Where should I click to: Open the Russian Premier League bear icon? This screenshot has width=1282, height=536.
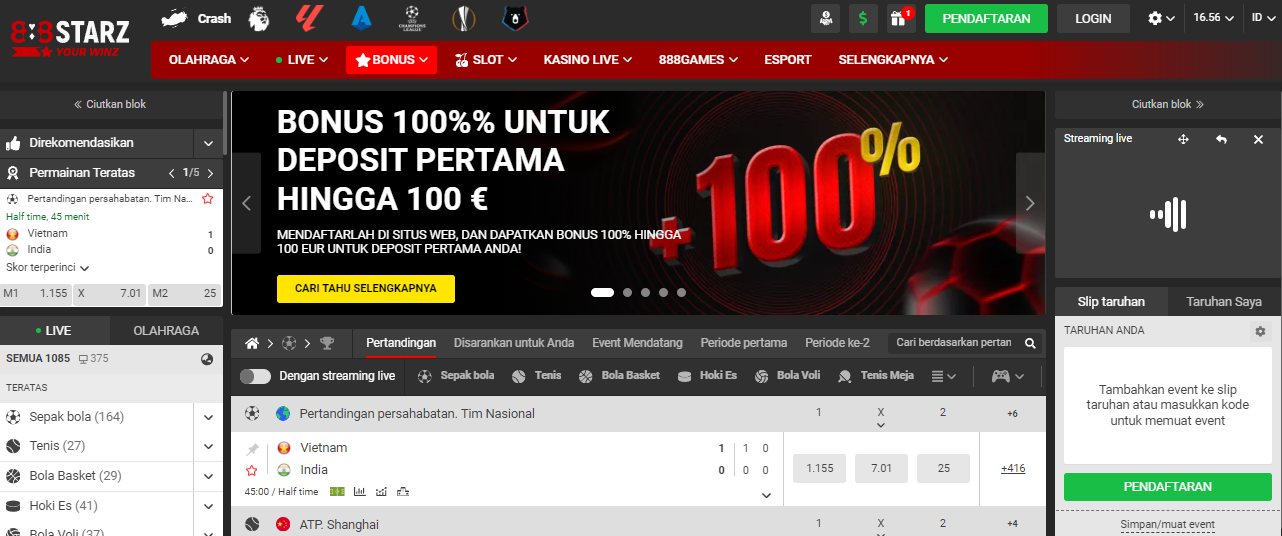[515, 17]
